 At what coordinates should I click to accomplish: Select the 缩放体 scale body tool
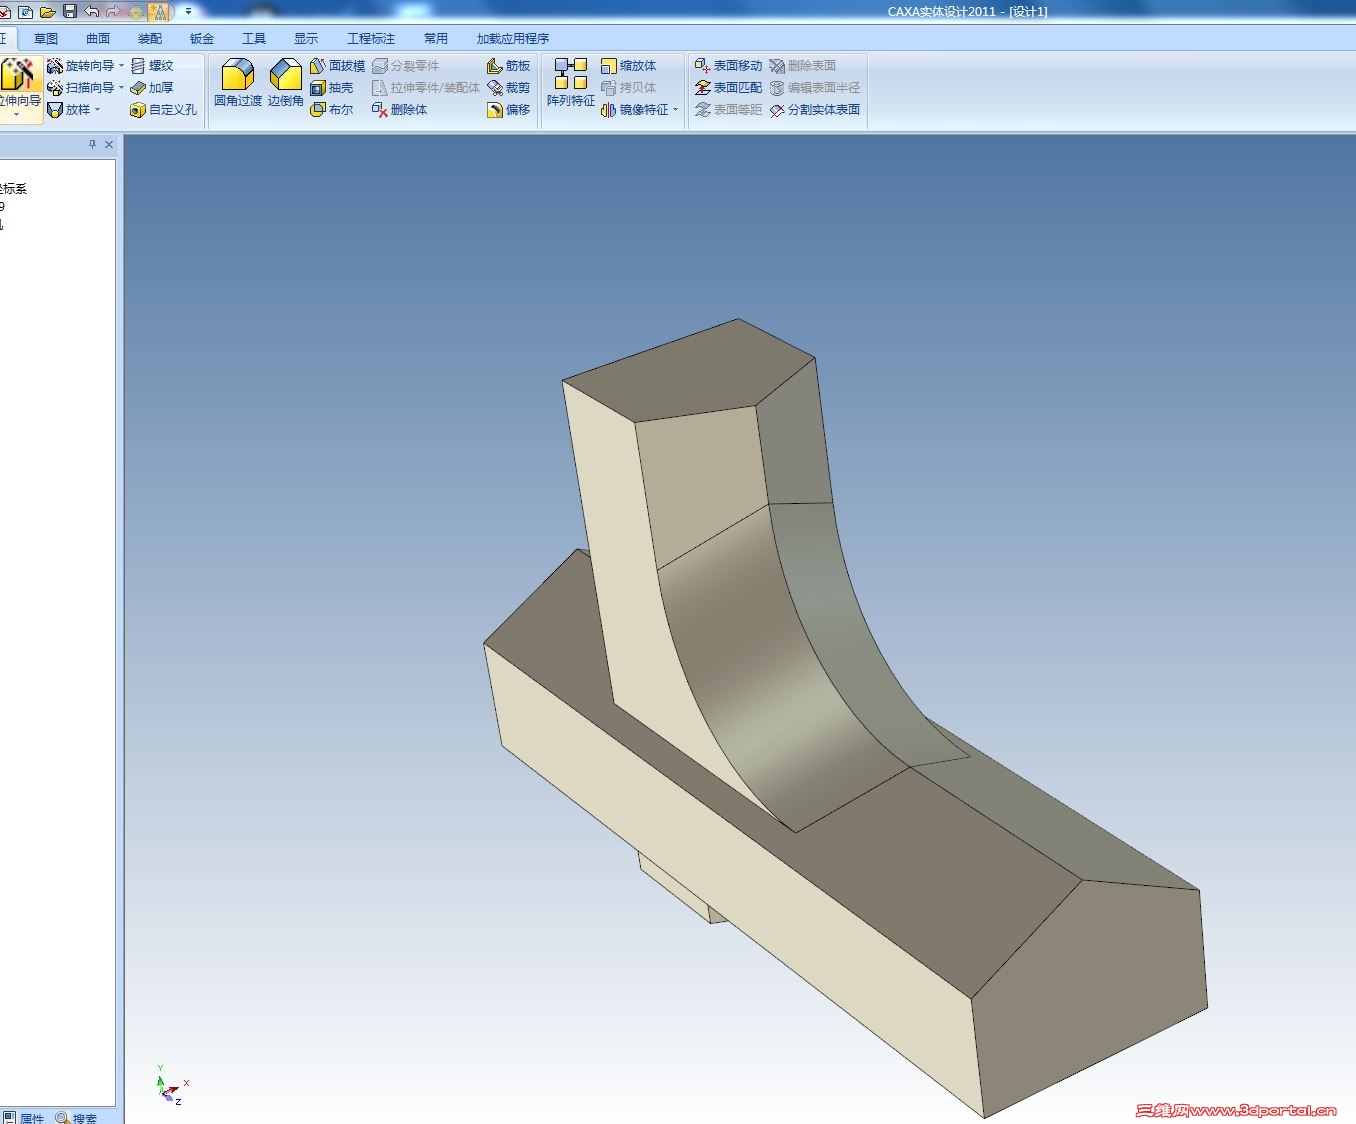629,66
